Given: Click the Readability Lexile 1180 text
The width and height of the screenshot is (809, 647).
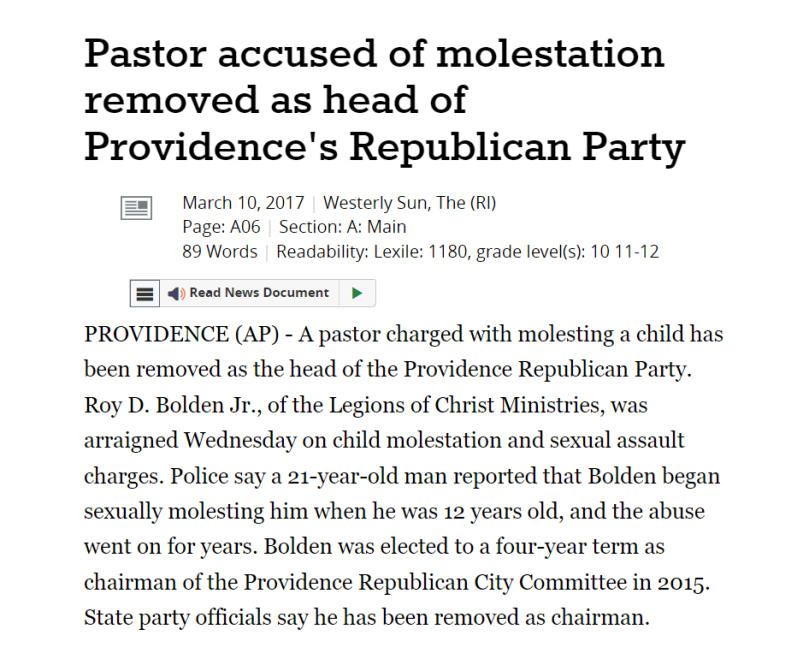Looking at the screenshot, I should pos(374,252).
